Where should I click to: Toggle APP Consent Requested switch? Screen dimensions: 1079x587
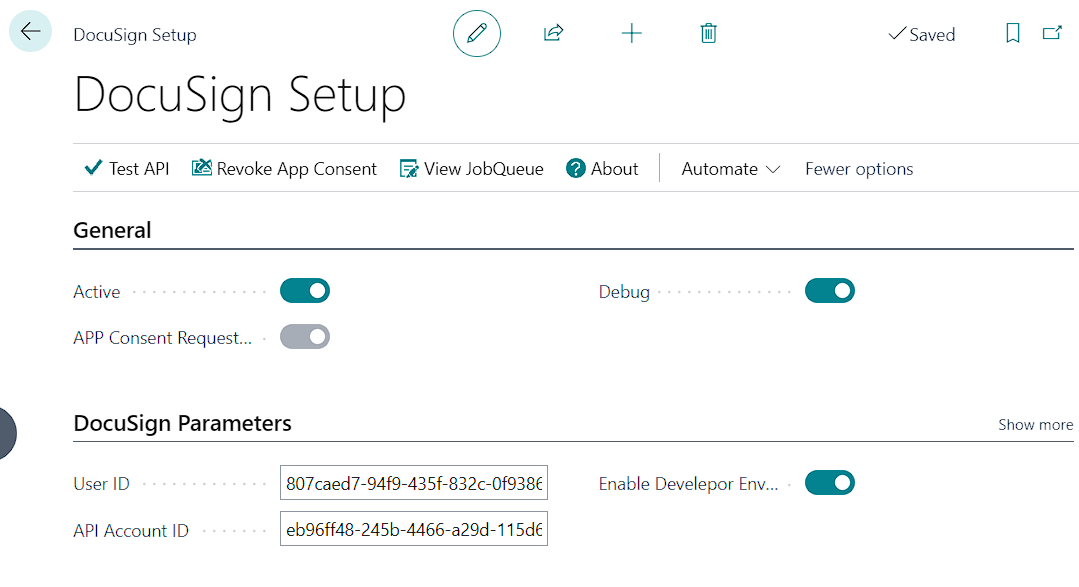[x=305, y=337]
